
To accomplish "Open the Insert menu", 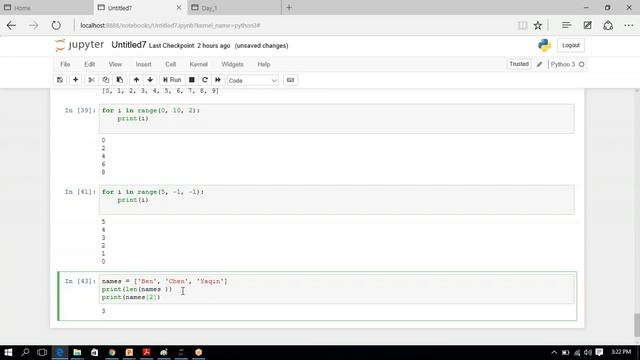I will pos(143,64).
